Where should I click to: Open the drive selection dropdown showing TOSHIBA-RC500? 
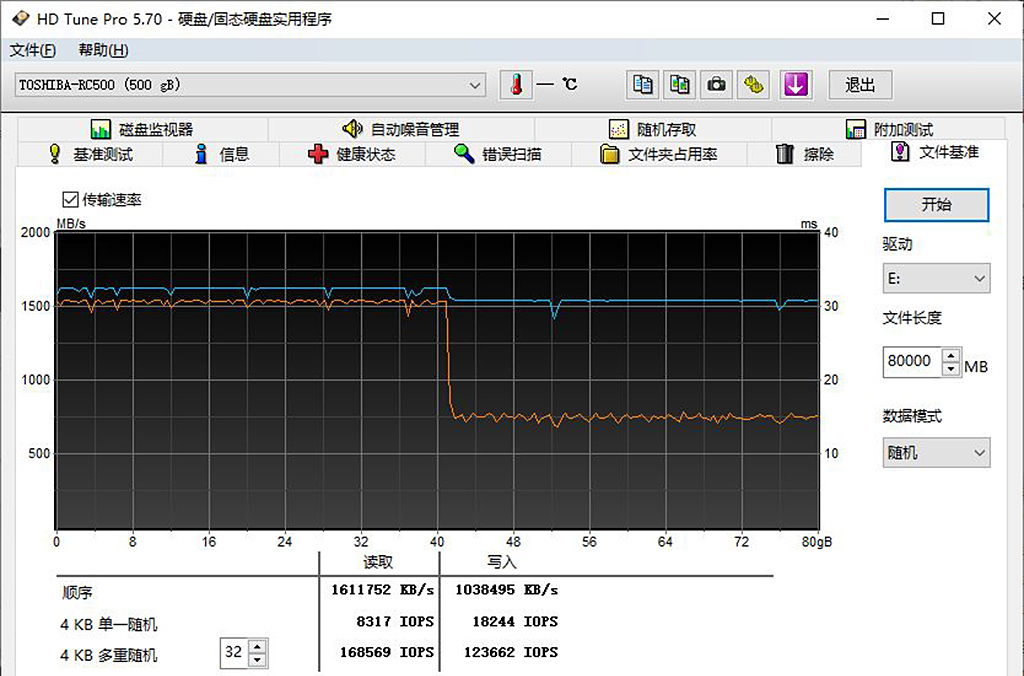coord(248,85)
